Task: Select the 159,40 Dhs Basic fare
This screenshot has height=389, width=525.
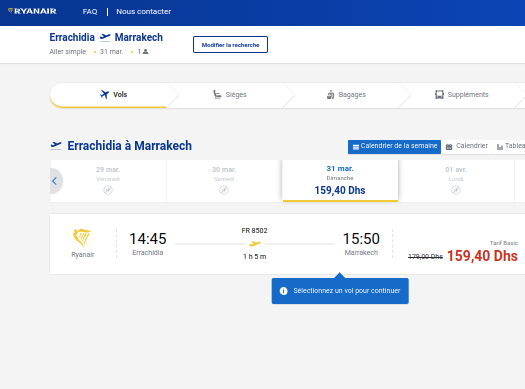Action: pyautogui.click(x=482, y=256)
